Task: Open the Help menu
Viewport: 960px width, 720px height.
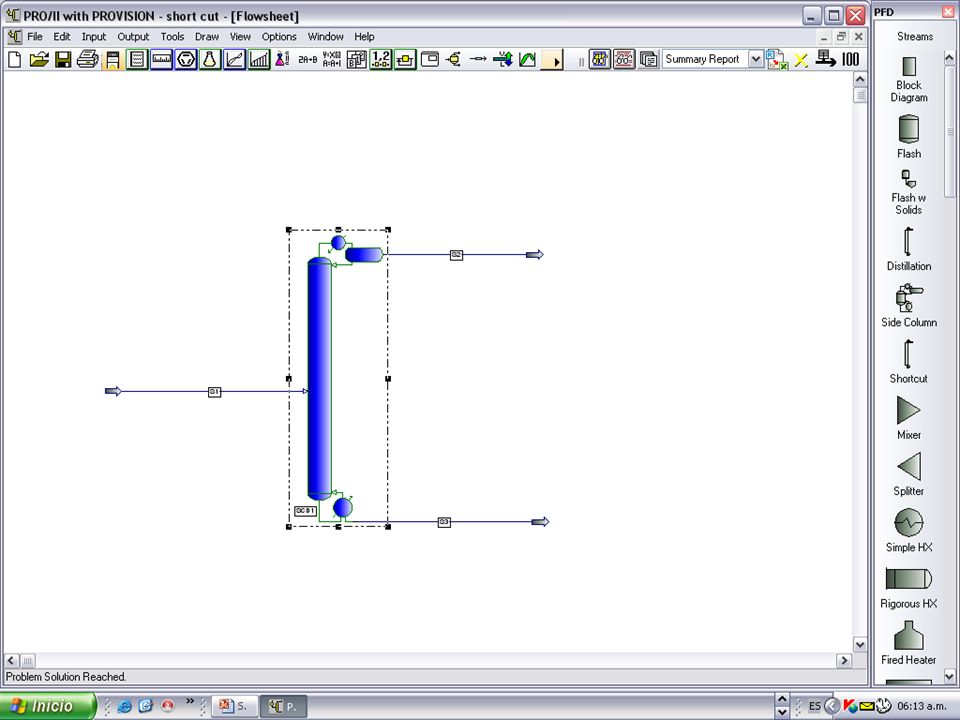Action: 364,37
